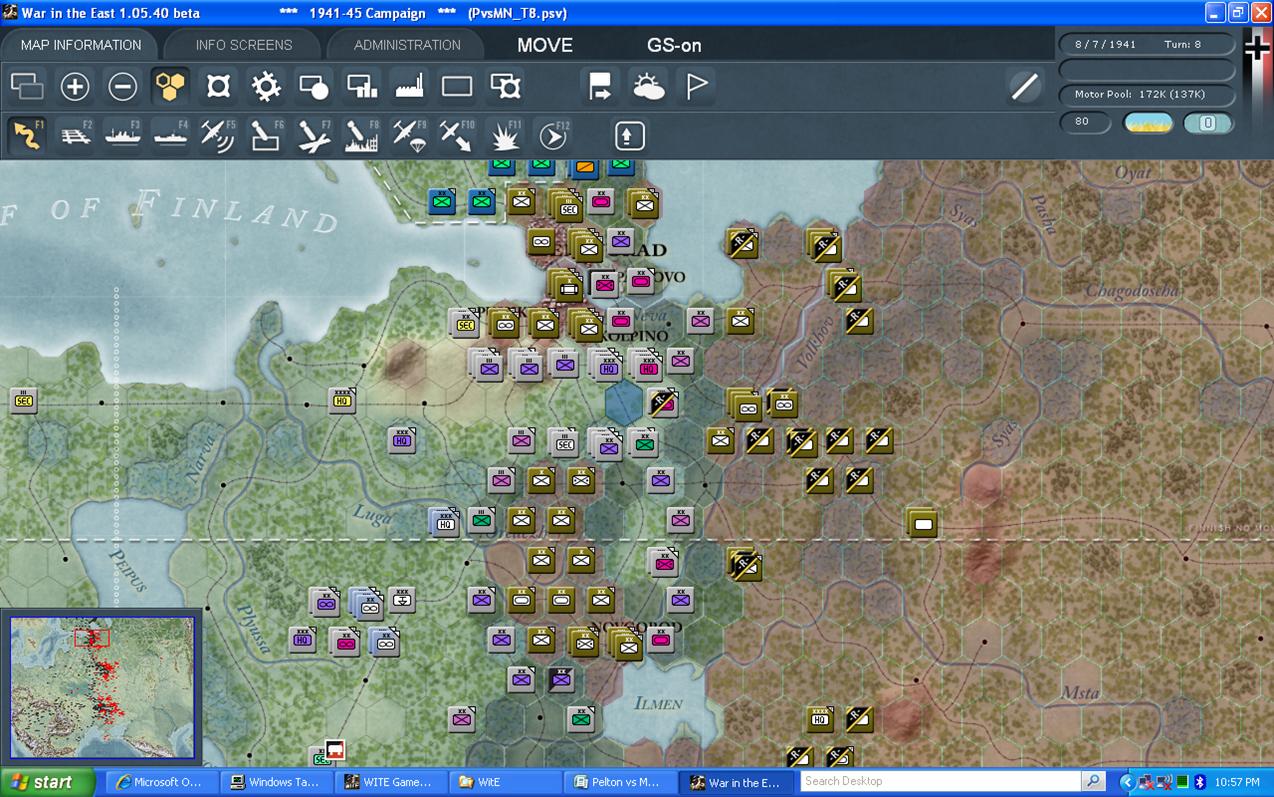
Task: Select the green unit beside Lake Ilmen
Action: point(581,718)
